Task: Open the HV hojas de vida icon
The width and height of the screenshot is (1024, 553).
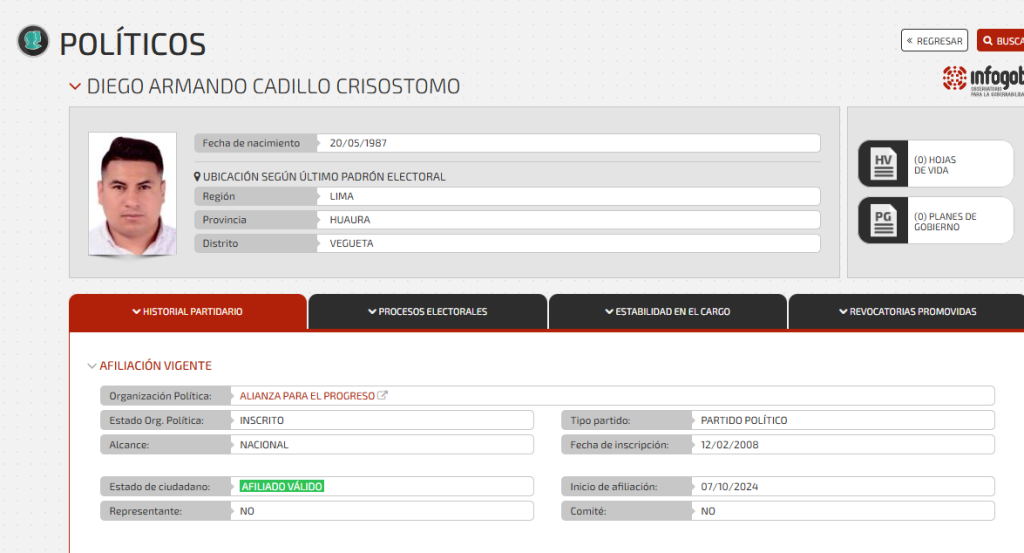Action: (x=883, y=164)
